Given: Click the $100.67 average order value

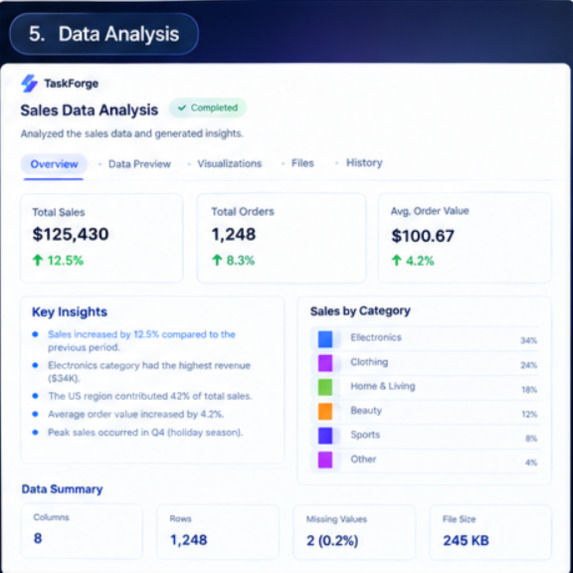Looking at the screenshot, I should coord(423,236).
